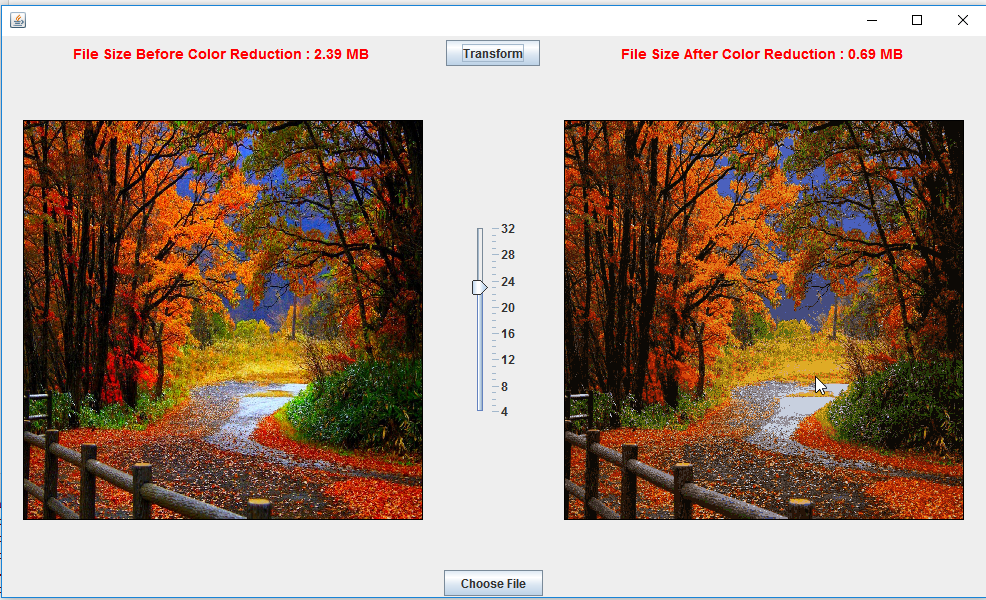Select the color depth slider thumb
Image resolution: width=986 pixels, height=600 pixels.
pos(479,287)
